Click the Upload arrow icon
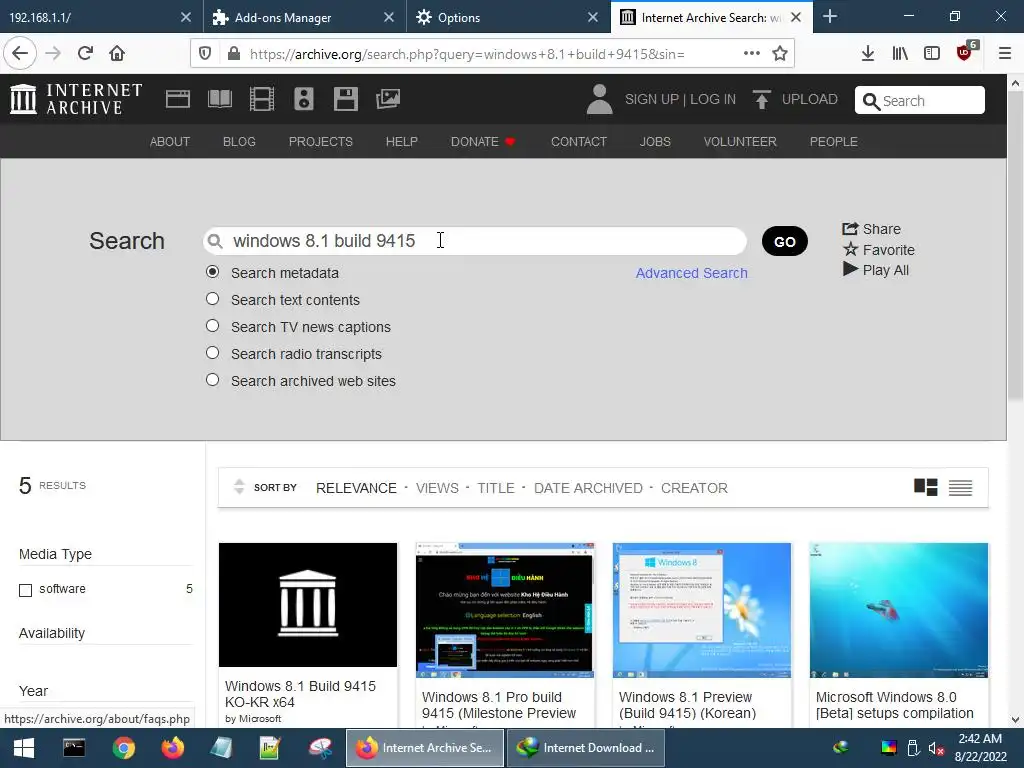The height and width of the screenshot is (768, 1024). click(761, 99)
